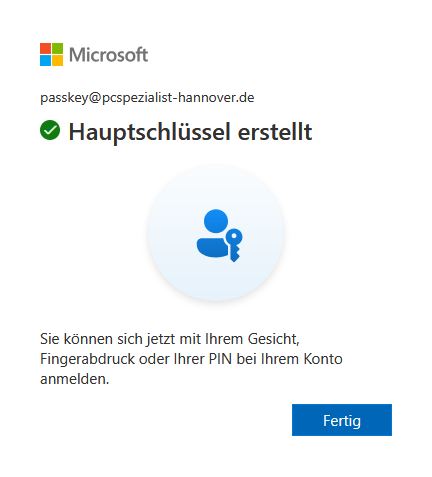Click the word erstellt in heading
Viewport: 432px width, 477px height.
[275, 131]
